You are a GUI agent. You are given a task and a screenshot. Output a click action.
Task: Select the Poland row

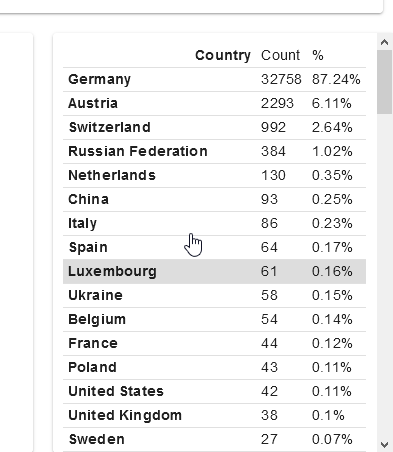pyautogui.click(x=214, y=368)
